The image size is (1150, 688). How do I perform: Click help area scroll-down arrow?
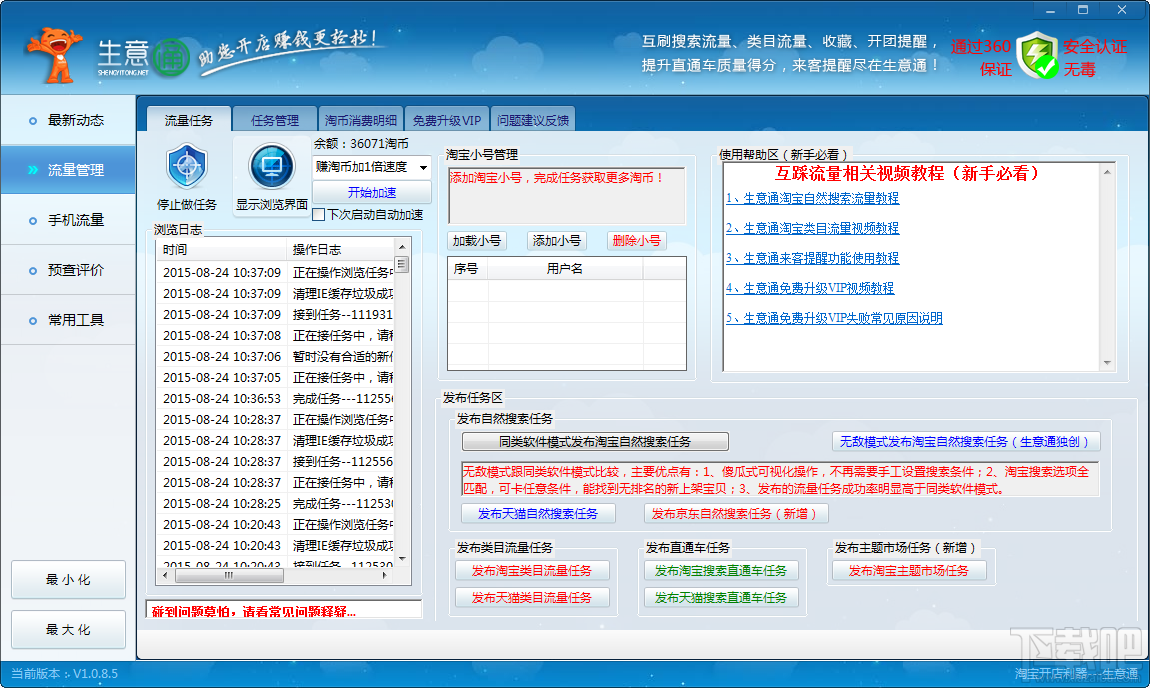(x=1107, y=362)
